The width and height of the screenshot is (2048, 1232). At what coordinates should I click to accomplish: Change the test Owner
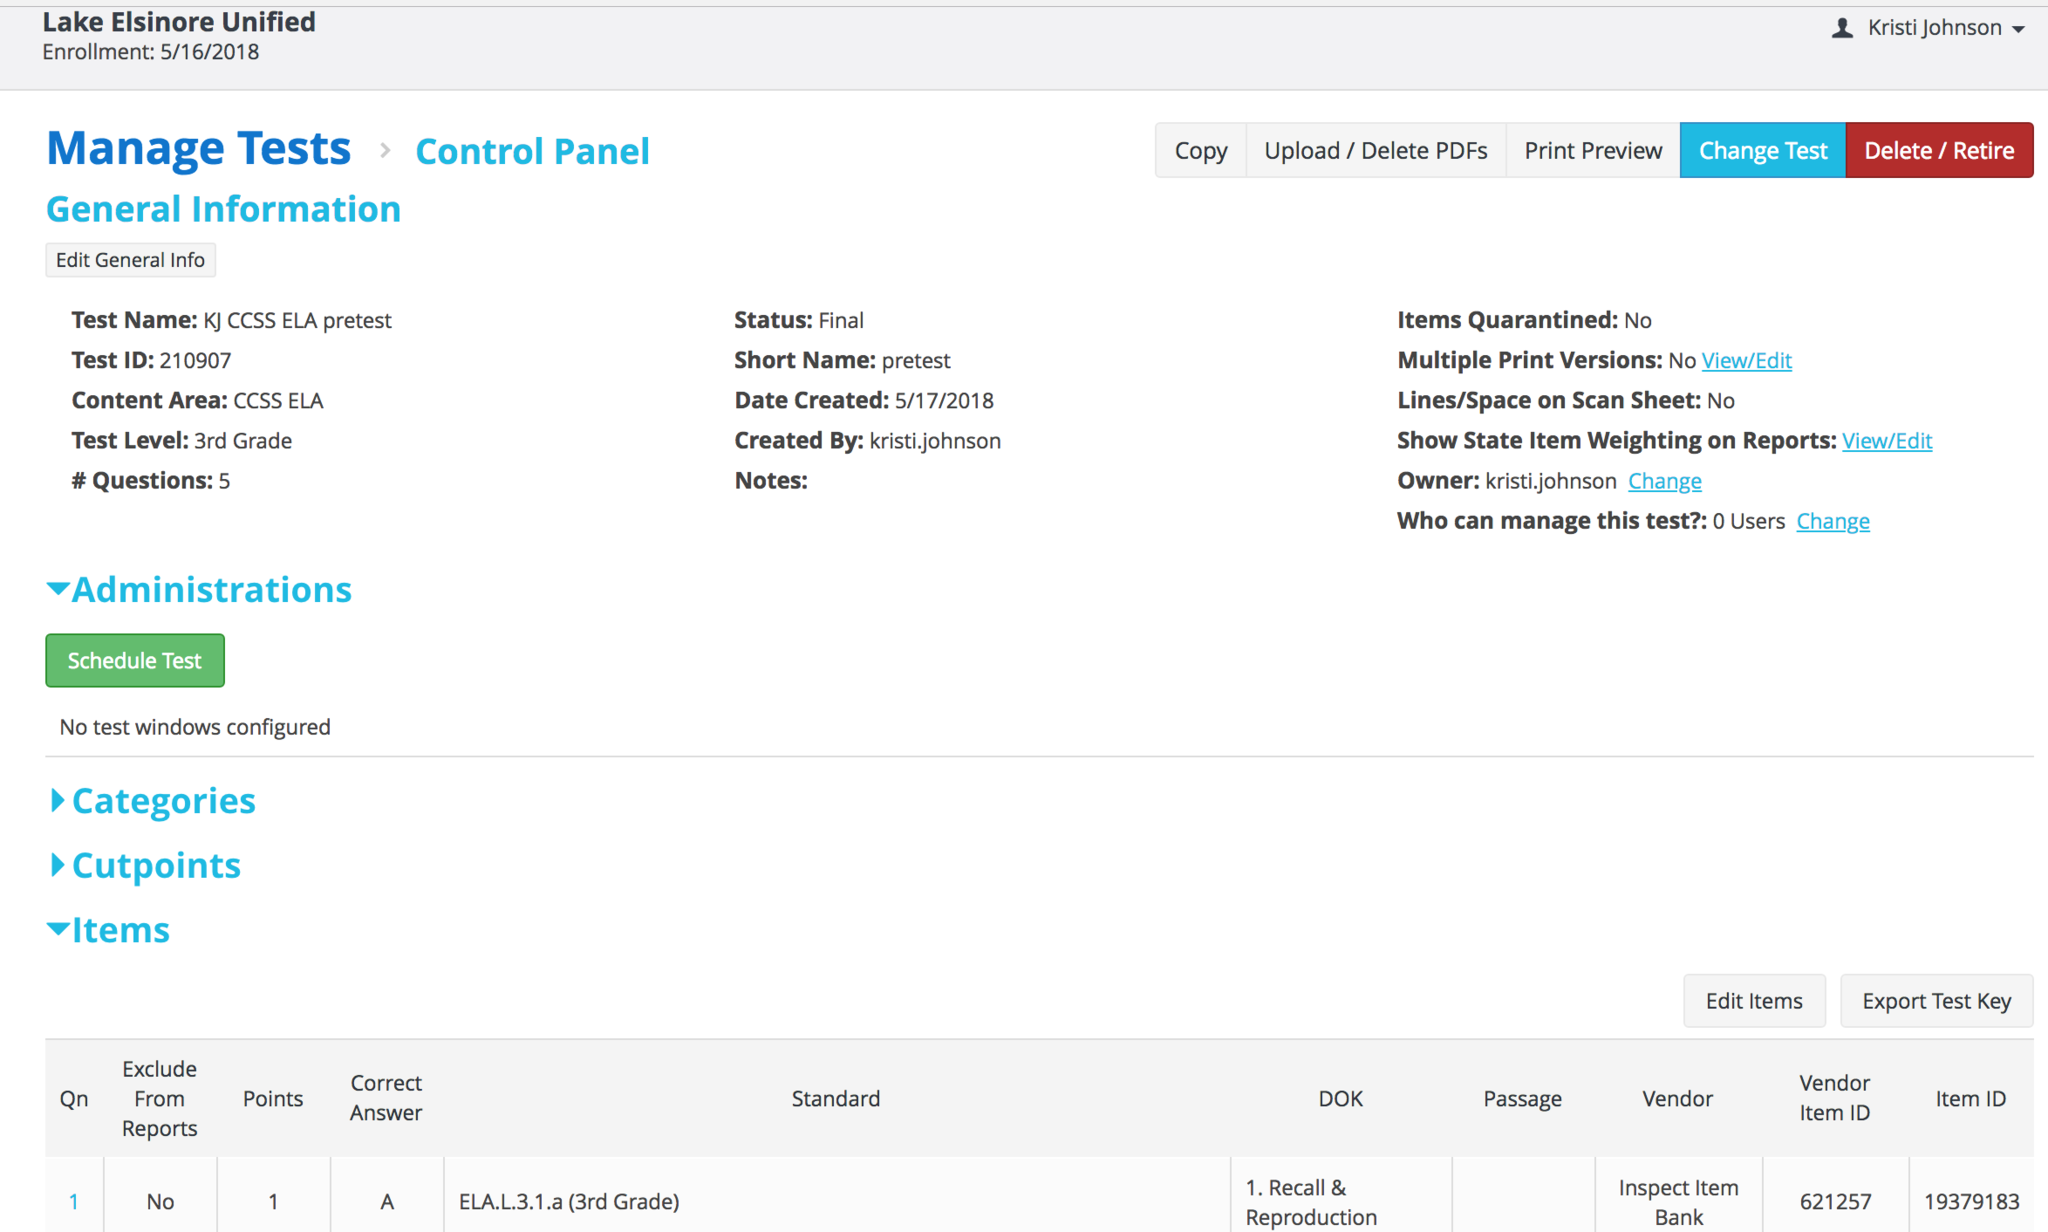pyautogui.click(x=1664, y=481)
